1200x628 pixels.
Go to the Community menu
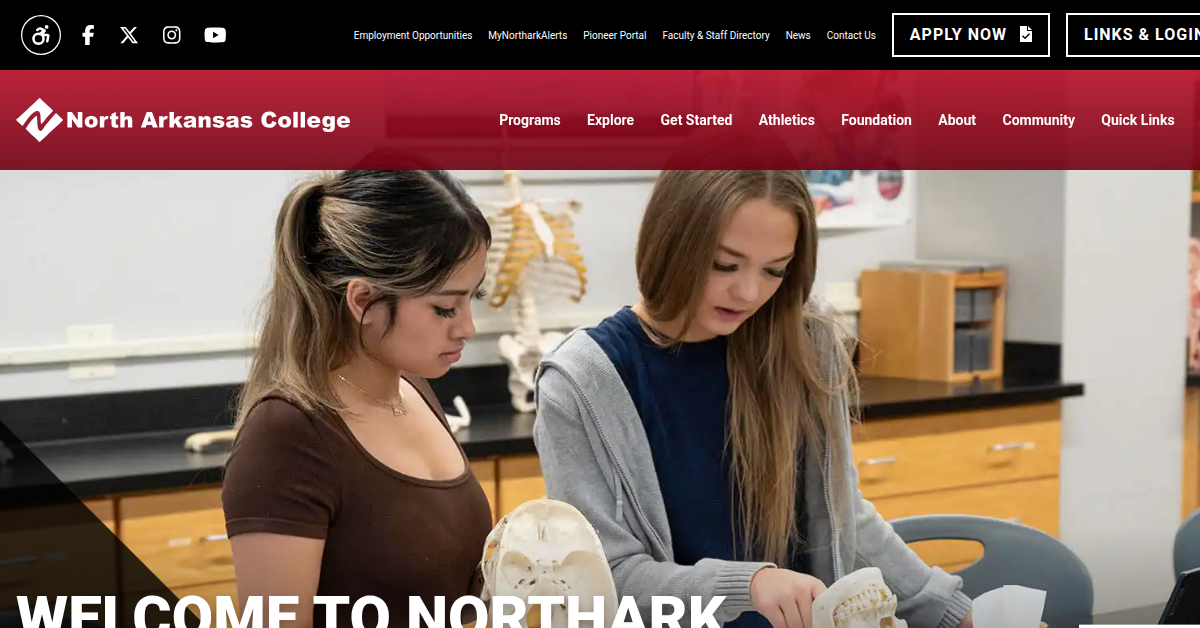point(1039,120)
